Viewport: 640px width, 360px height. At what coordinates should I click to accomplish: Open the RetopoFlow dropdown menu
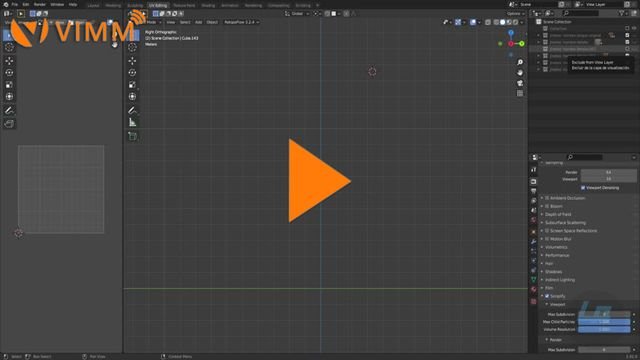pyautogui.click(x=241, y=22)
